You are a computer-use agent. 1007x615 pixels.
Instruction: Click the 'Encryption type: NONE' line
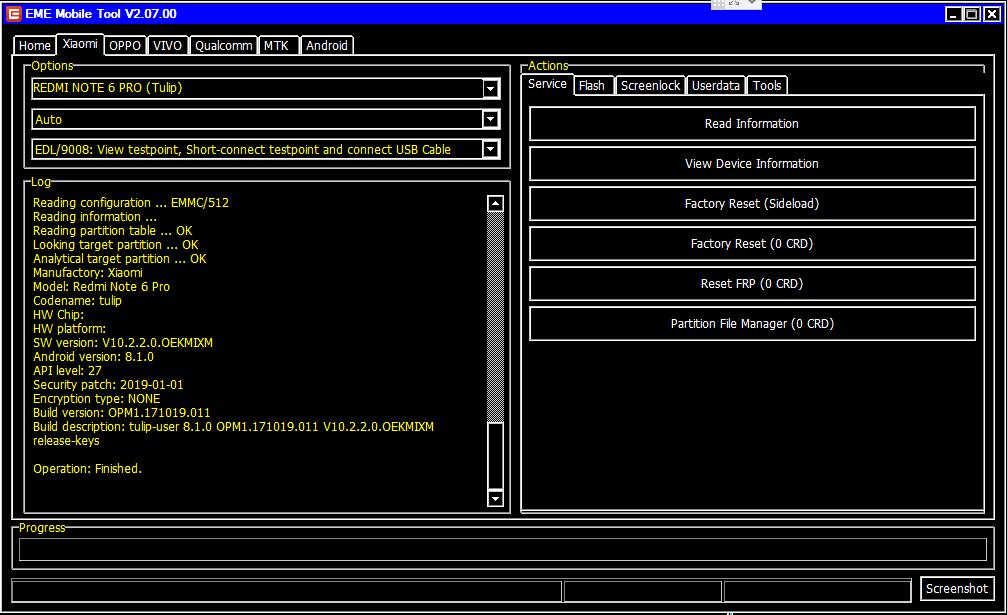click(96, 399)
